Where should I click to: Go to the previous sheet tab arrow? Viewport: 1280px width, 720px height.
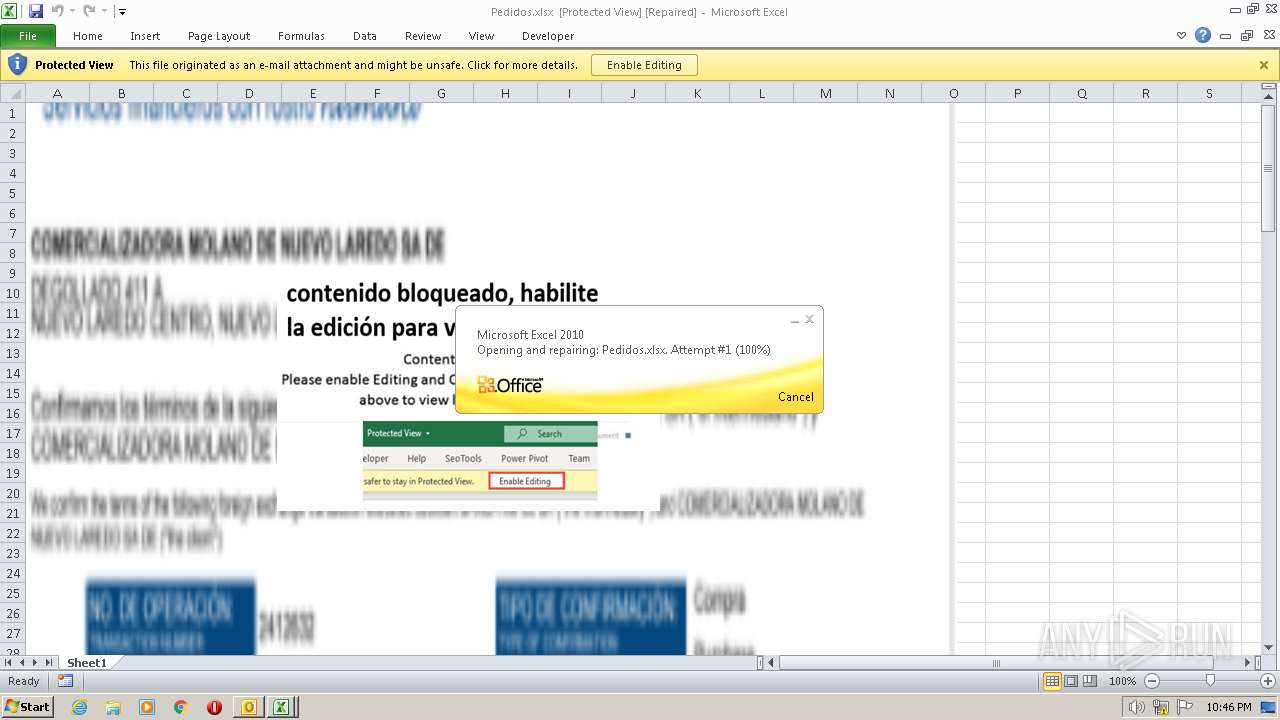(x=22, y=663)
